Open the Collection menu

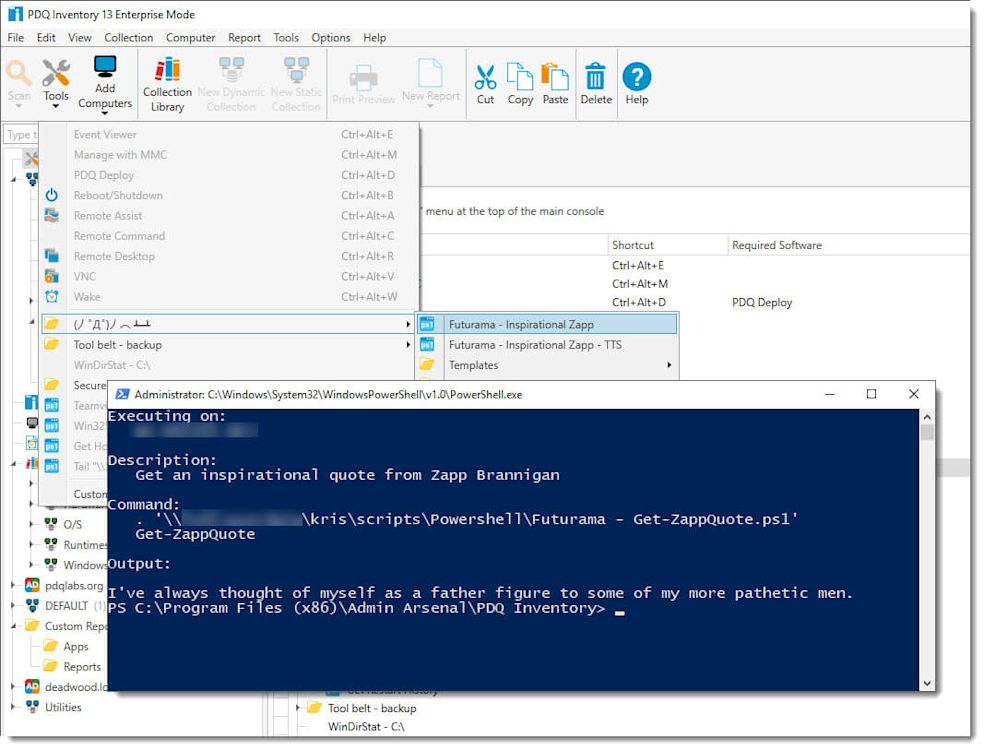(129, 38)
